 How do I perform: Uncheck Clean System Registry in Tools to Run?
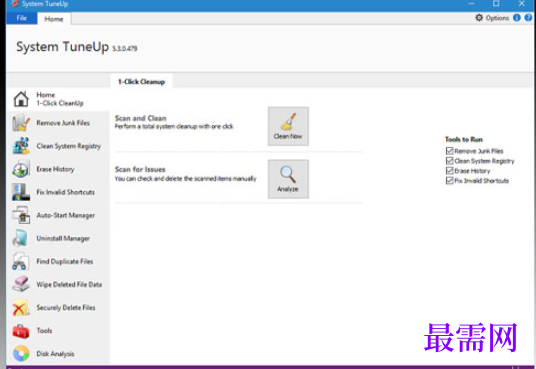coord(450,161)
